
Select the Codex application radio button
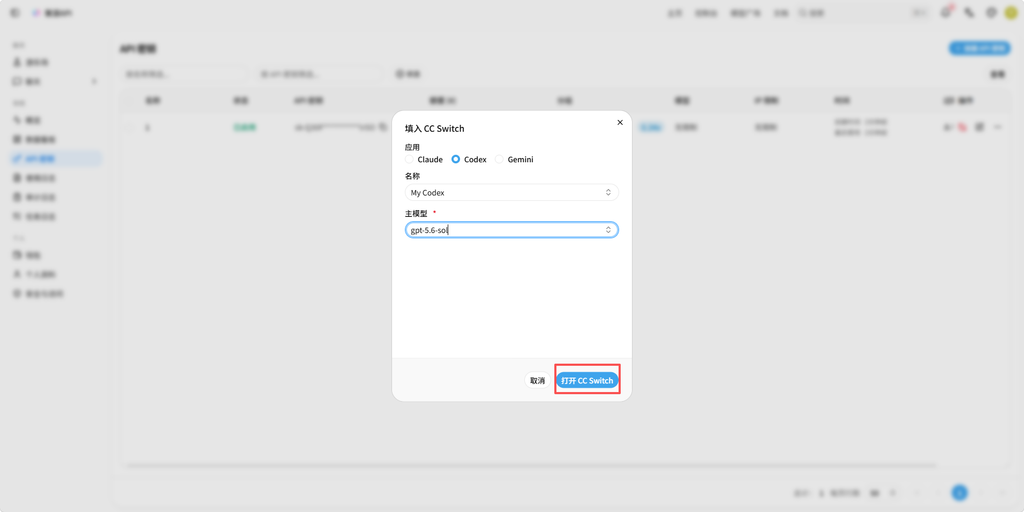(456, 159)
